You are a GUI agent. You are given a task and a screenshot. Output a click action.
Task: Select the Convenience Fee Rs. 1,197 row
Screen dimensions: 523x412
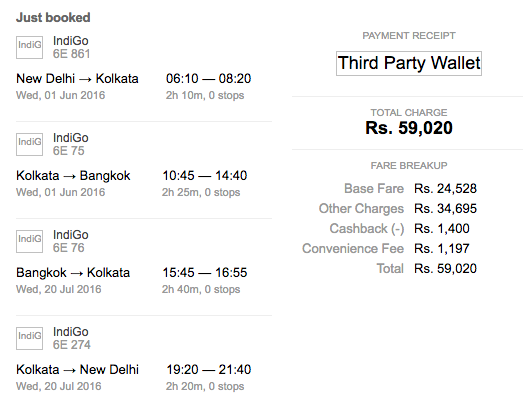point(386,249)
